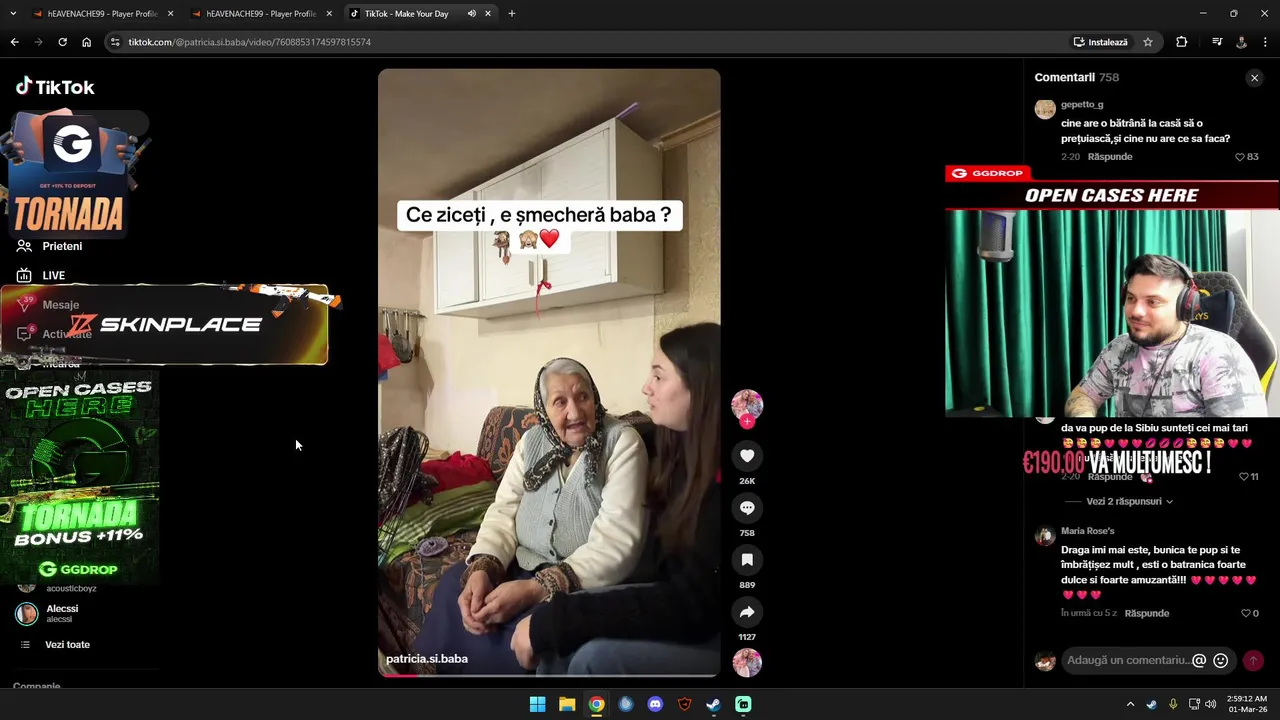Open File Explorer from taskbar
Image resolution: width=1280 pixels, height=720 pixels.
tap(567, 704)
